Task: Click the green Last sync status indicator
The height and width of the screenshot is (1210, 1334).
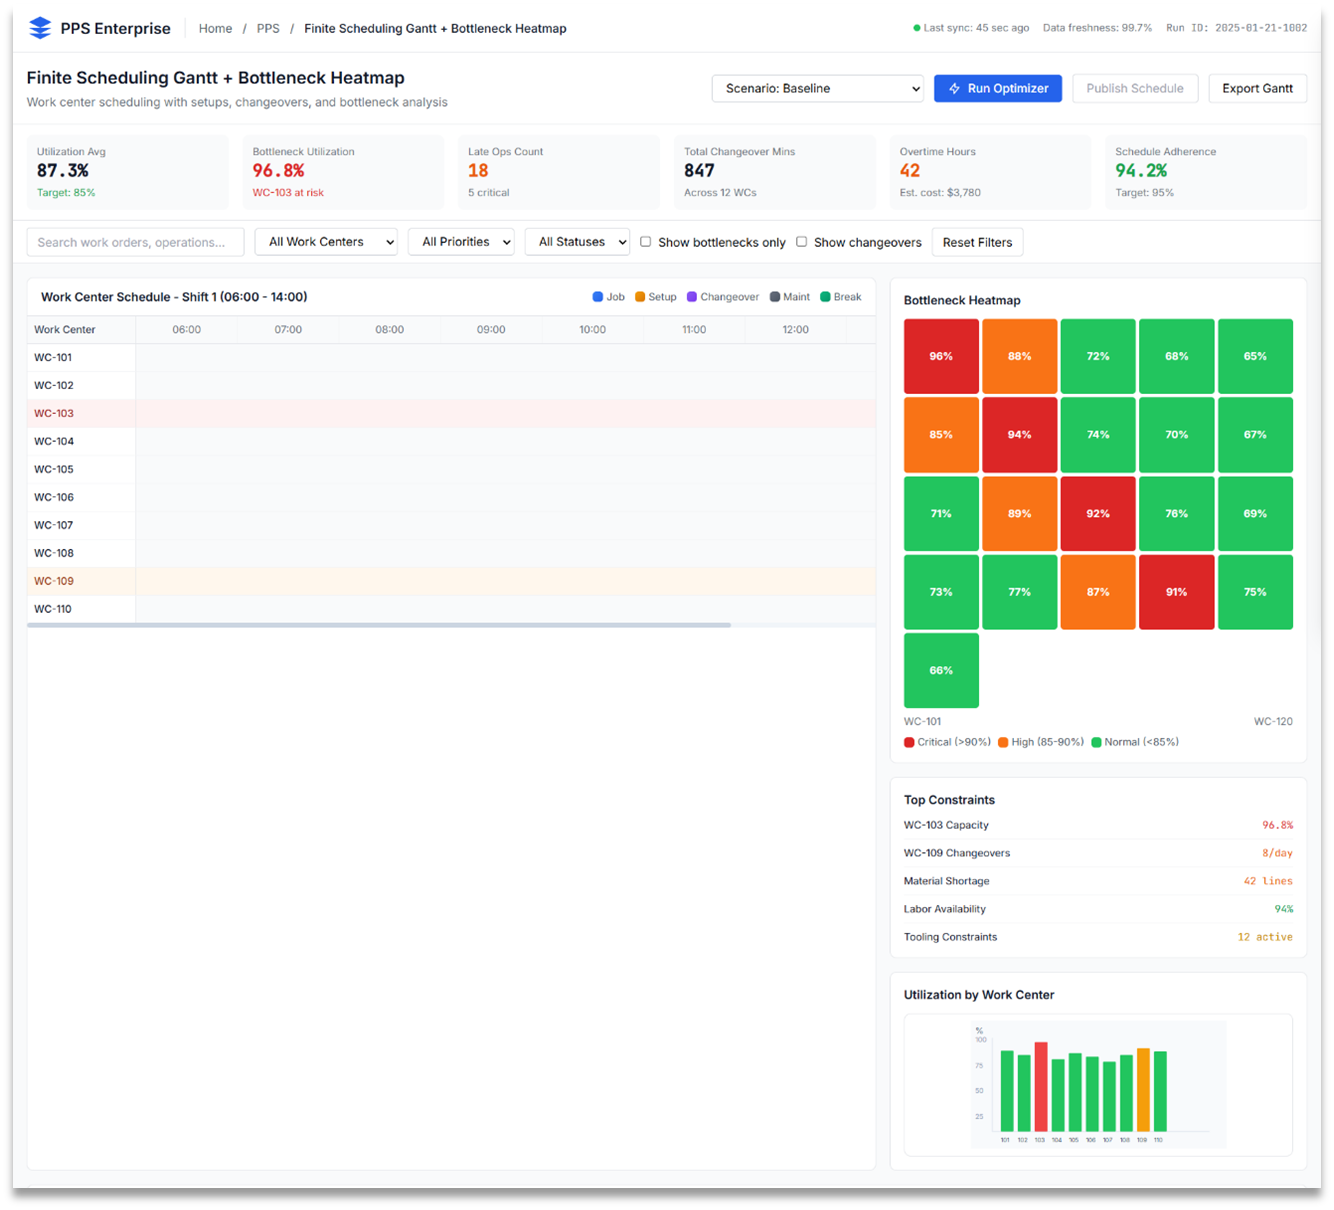Action: point(916,27)
